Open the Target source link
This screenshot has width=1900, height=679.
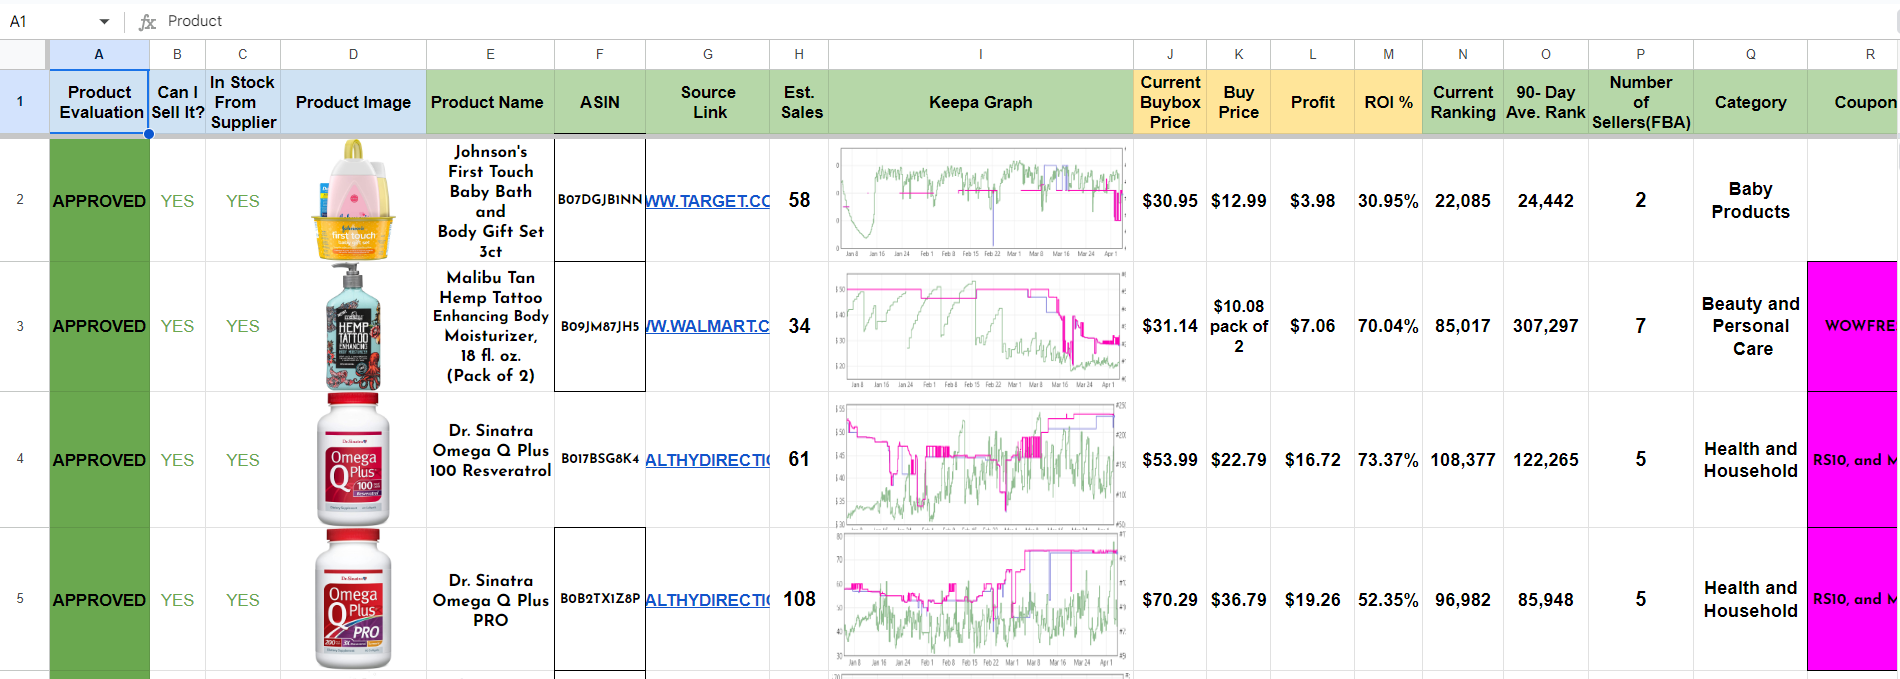pyautogui.click(x=707, y=201)
